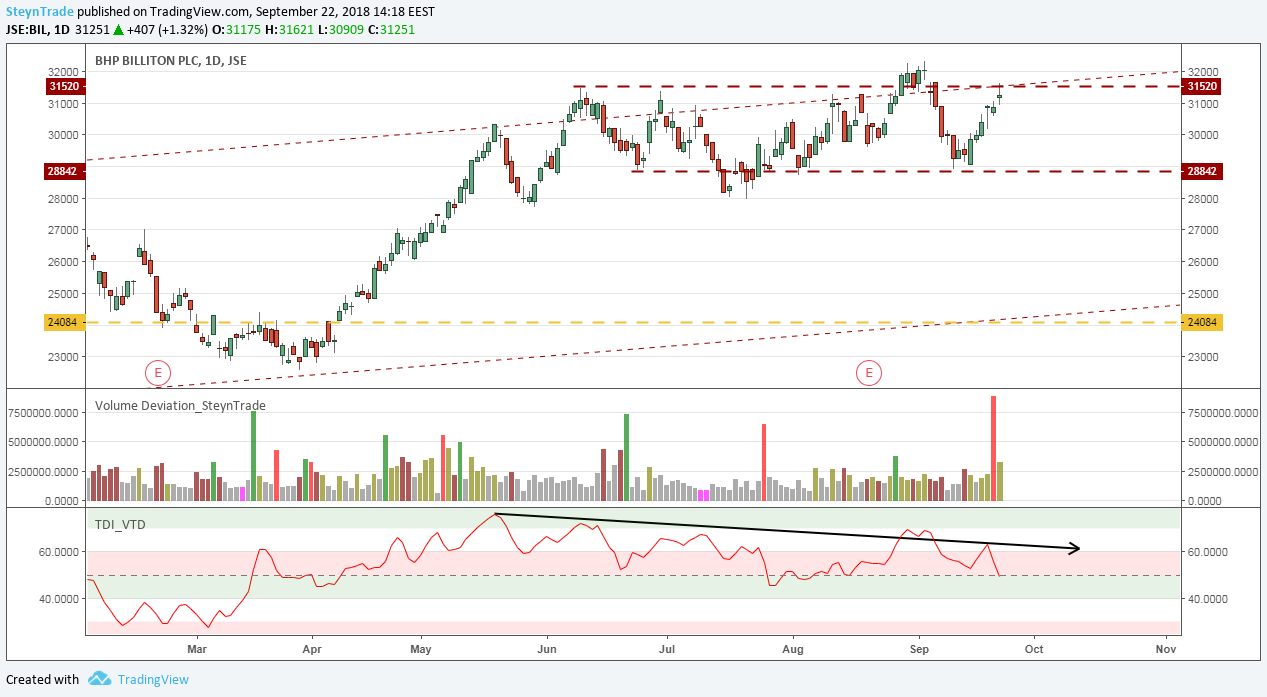Select the red 28842 price label on left

(65, 172)
